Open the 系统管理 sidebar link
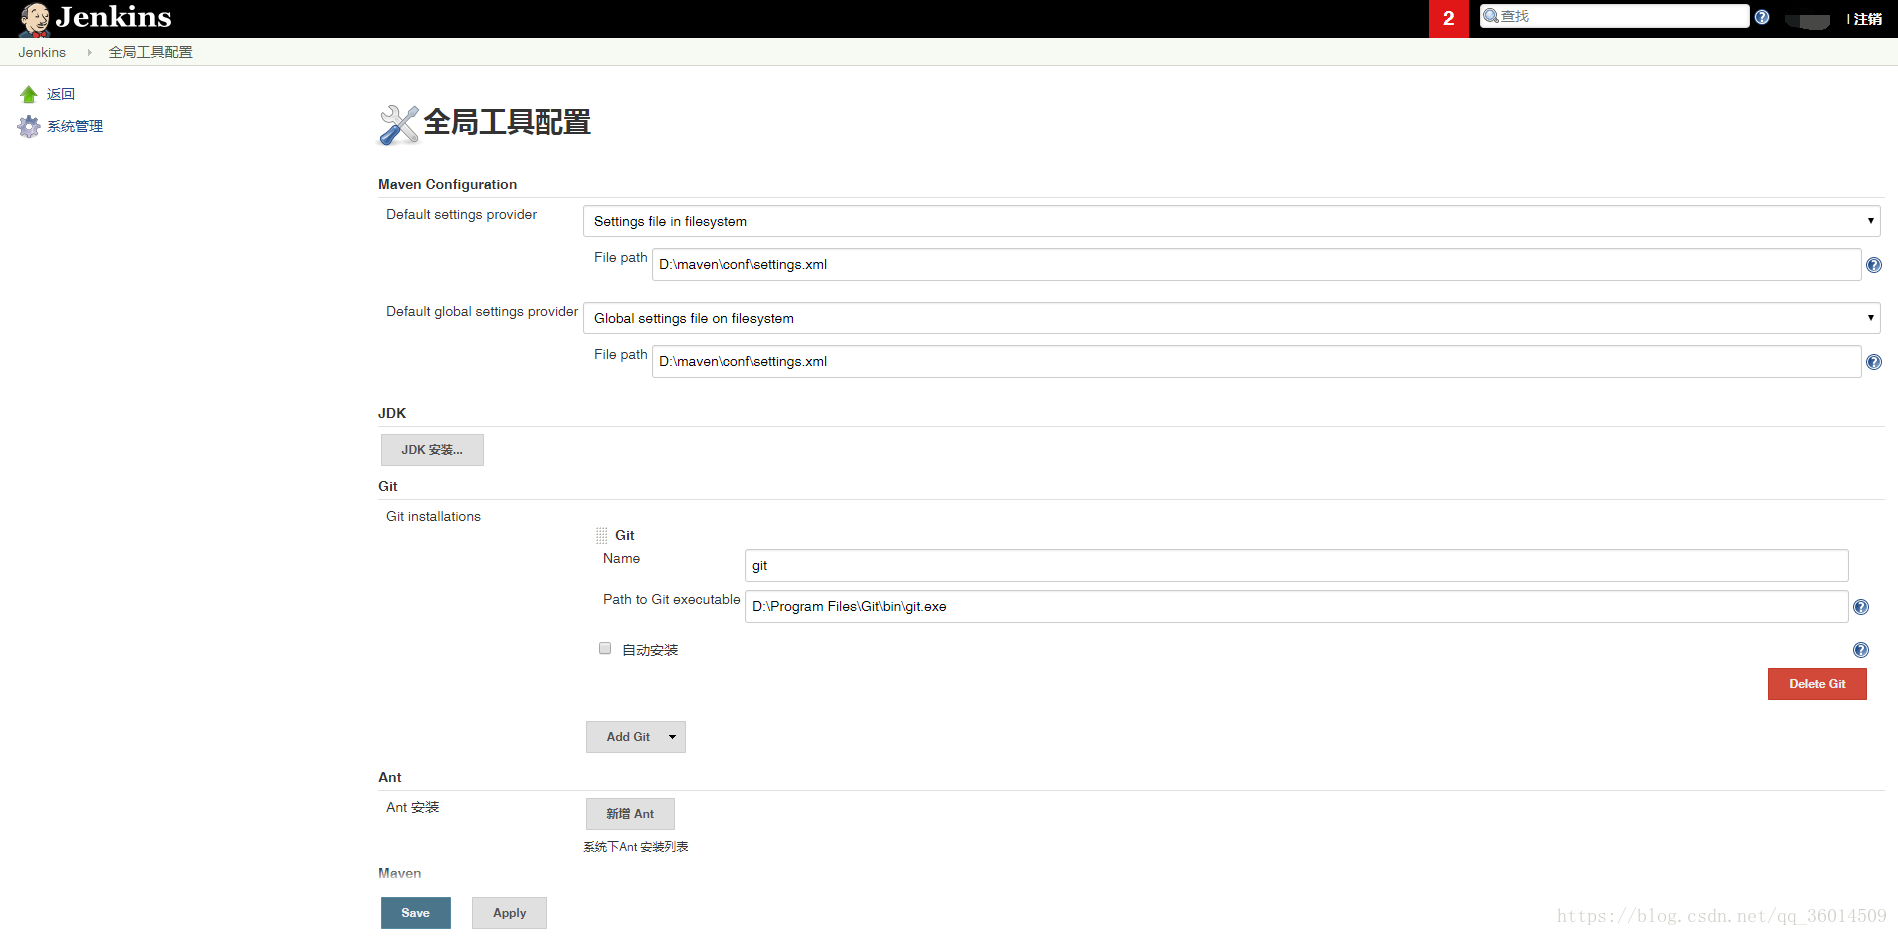Viewport: 1898px width, 936px height. click(75, 126)
